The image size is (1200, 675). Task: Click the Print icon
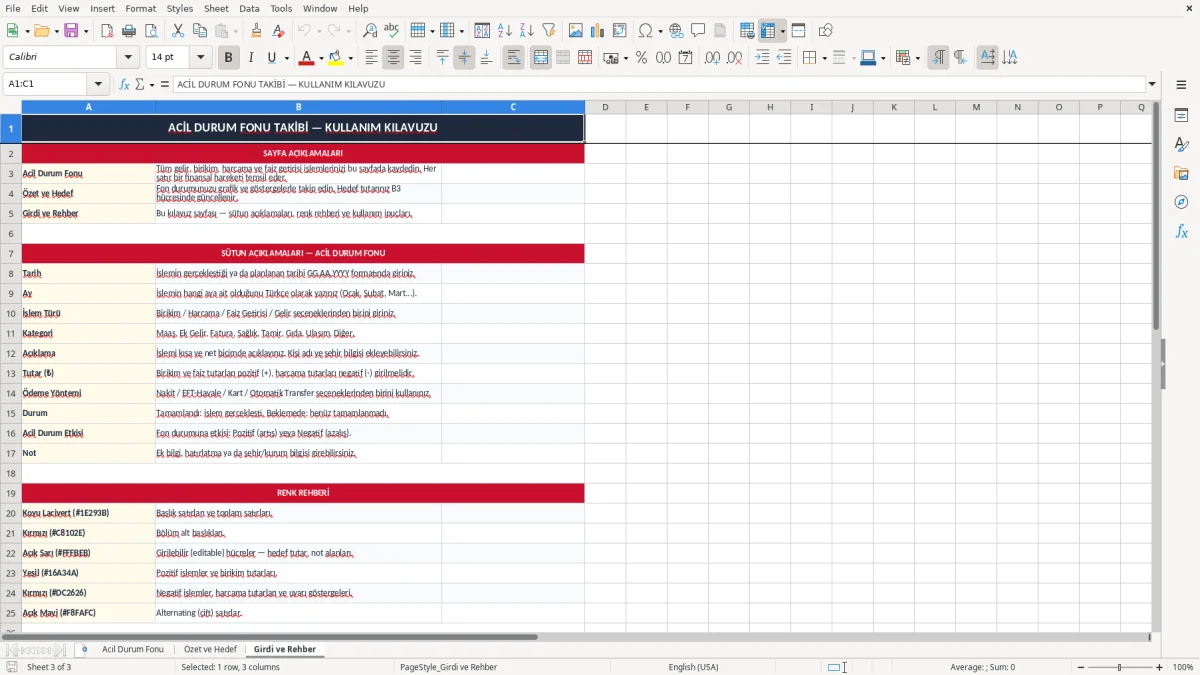pyautogui.click(x=129, y=31)
